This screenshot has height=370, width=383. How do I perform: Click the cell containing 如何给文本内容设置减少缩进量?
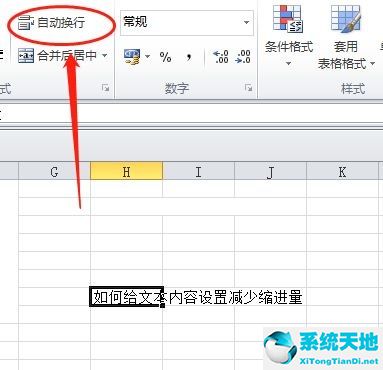127,297
